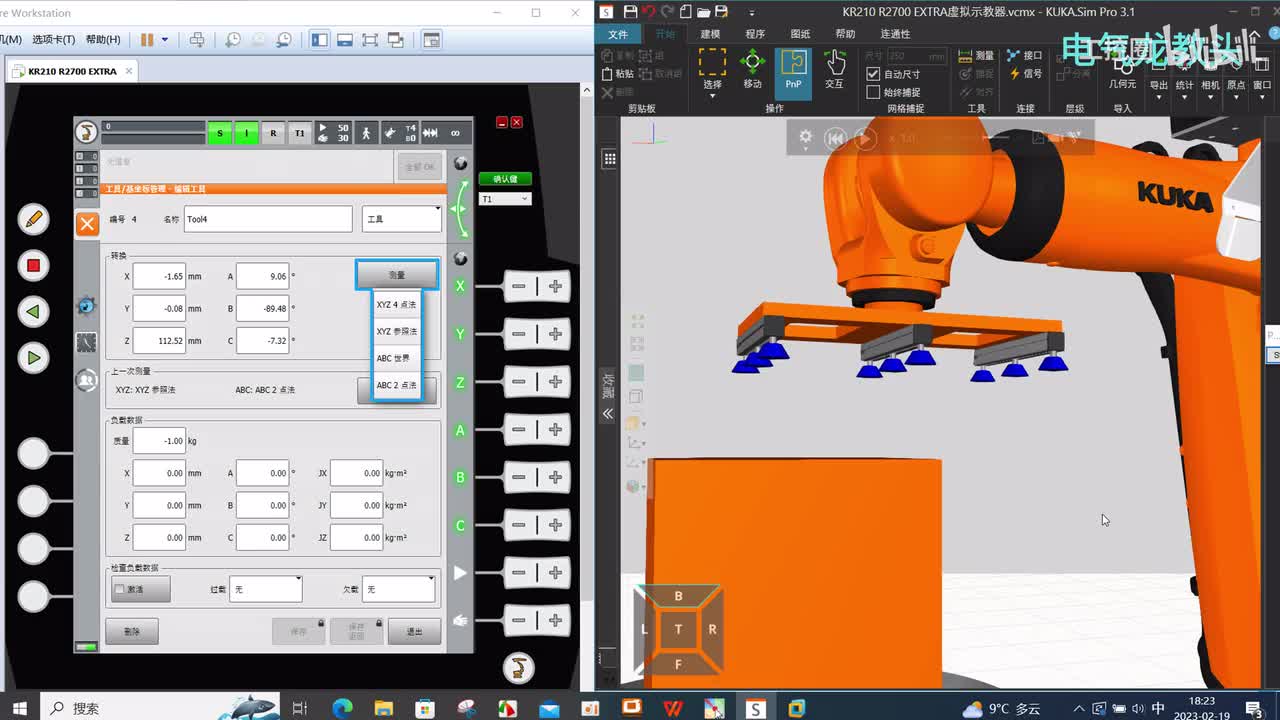Click the simulation settings gear in the 3D view
This screenshot has width=1280, height=720.
[x=805, y=138]
